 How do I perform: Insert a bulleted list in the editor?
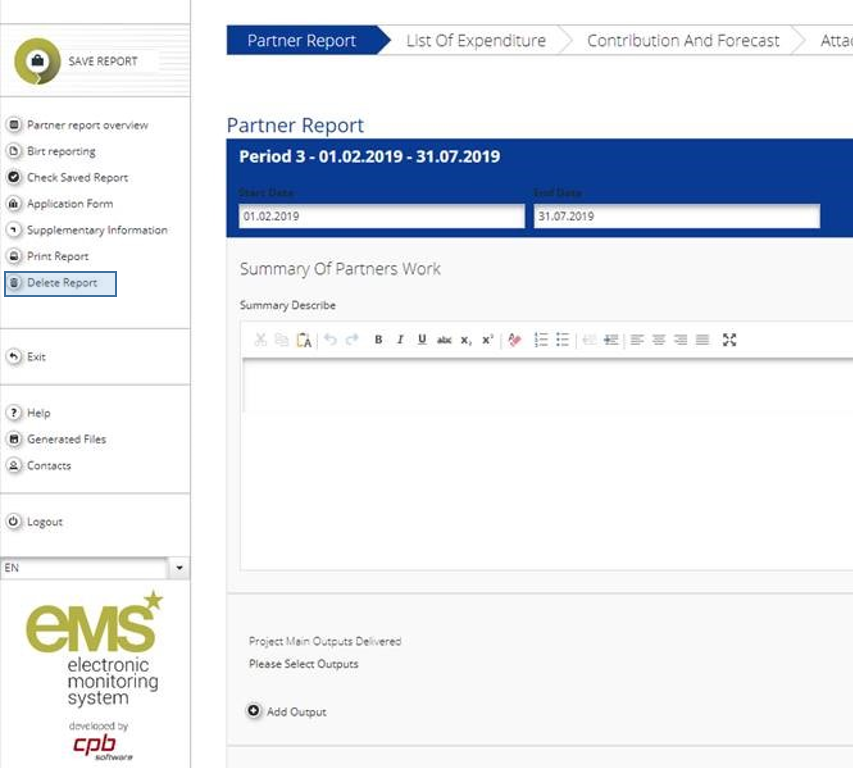tap(562, 340)
